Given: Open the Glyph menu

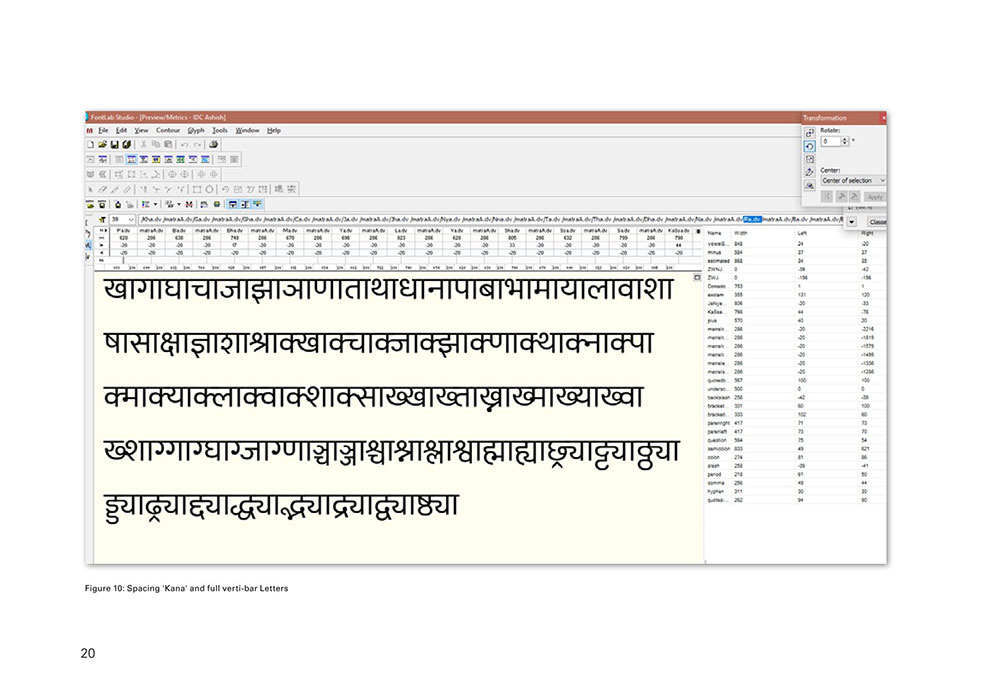Looking at the screenshot, I should tap(196, 130).
